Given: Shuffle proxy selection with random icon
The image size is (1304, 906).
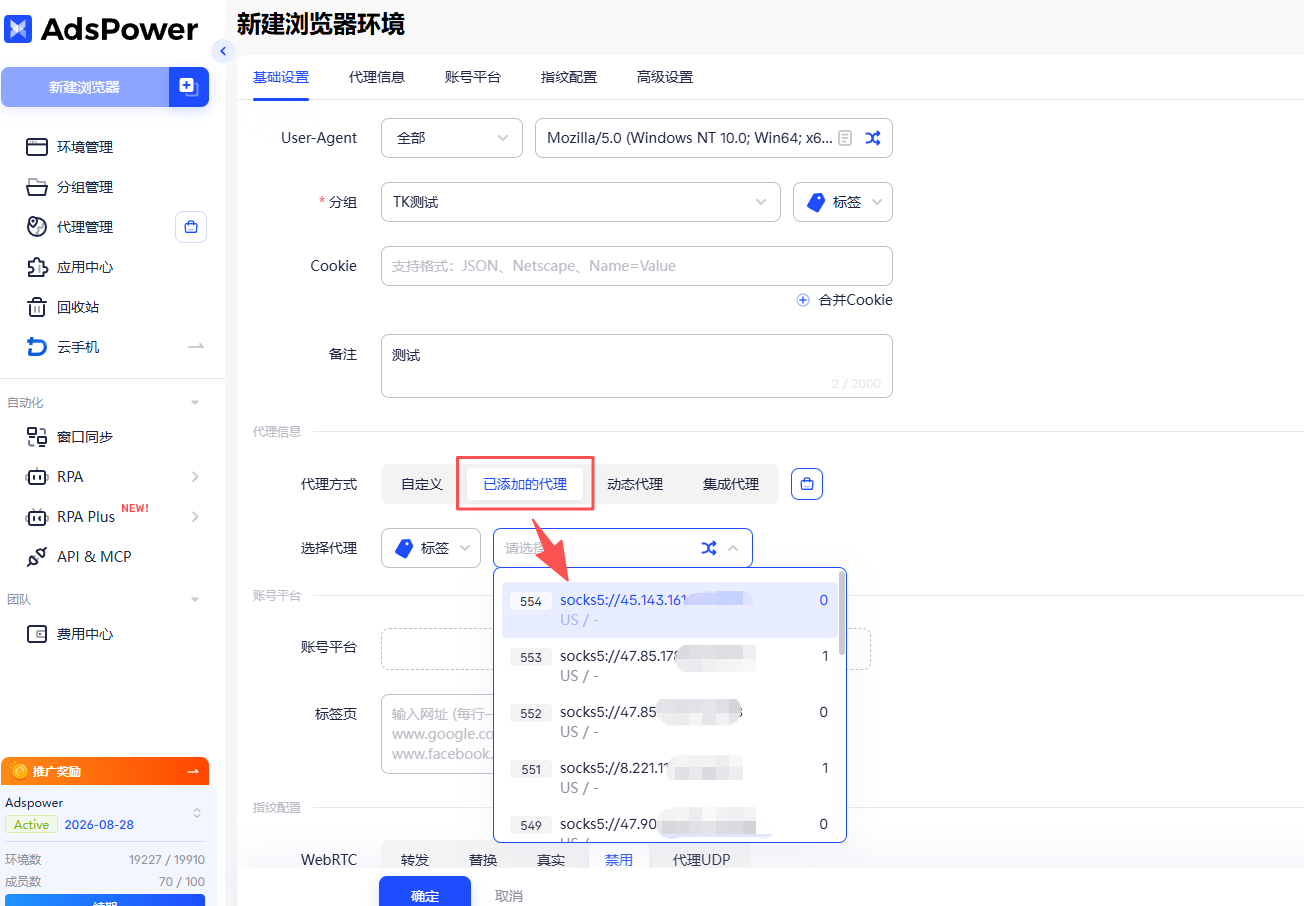Looking at the screenshot, I should [x=709, y=548].
